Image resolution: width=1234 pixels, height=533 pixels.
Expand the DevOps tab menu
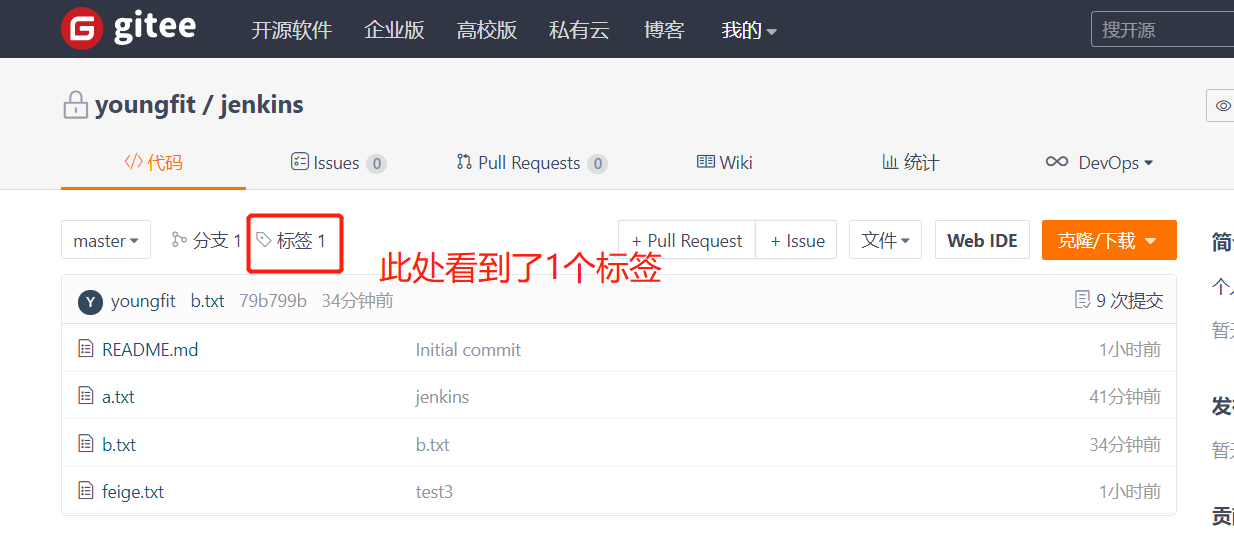(x=1099, y=162)
